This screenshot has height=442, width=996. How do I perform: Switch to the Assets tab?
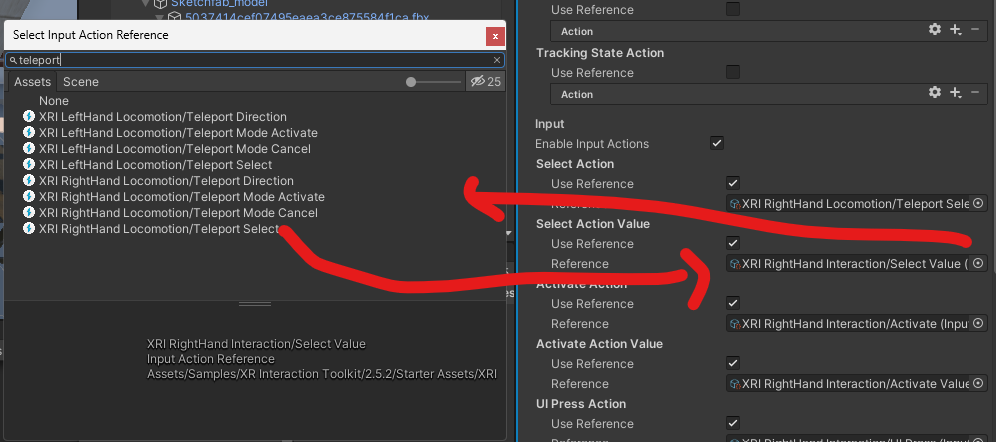coord(32,82)
